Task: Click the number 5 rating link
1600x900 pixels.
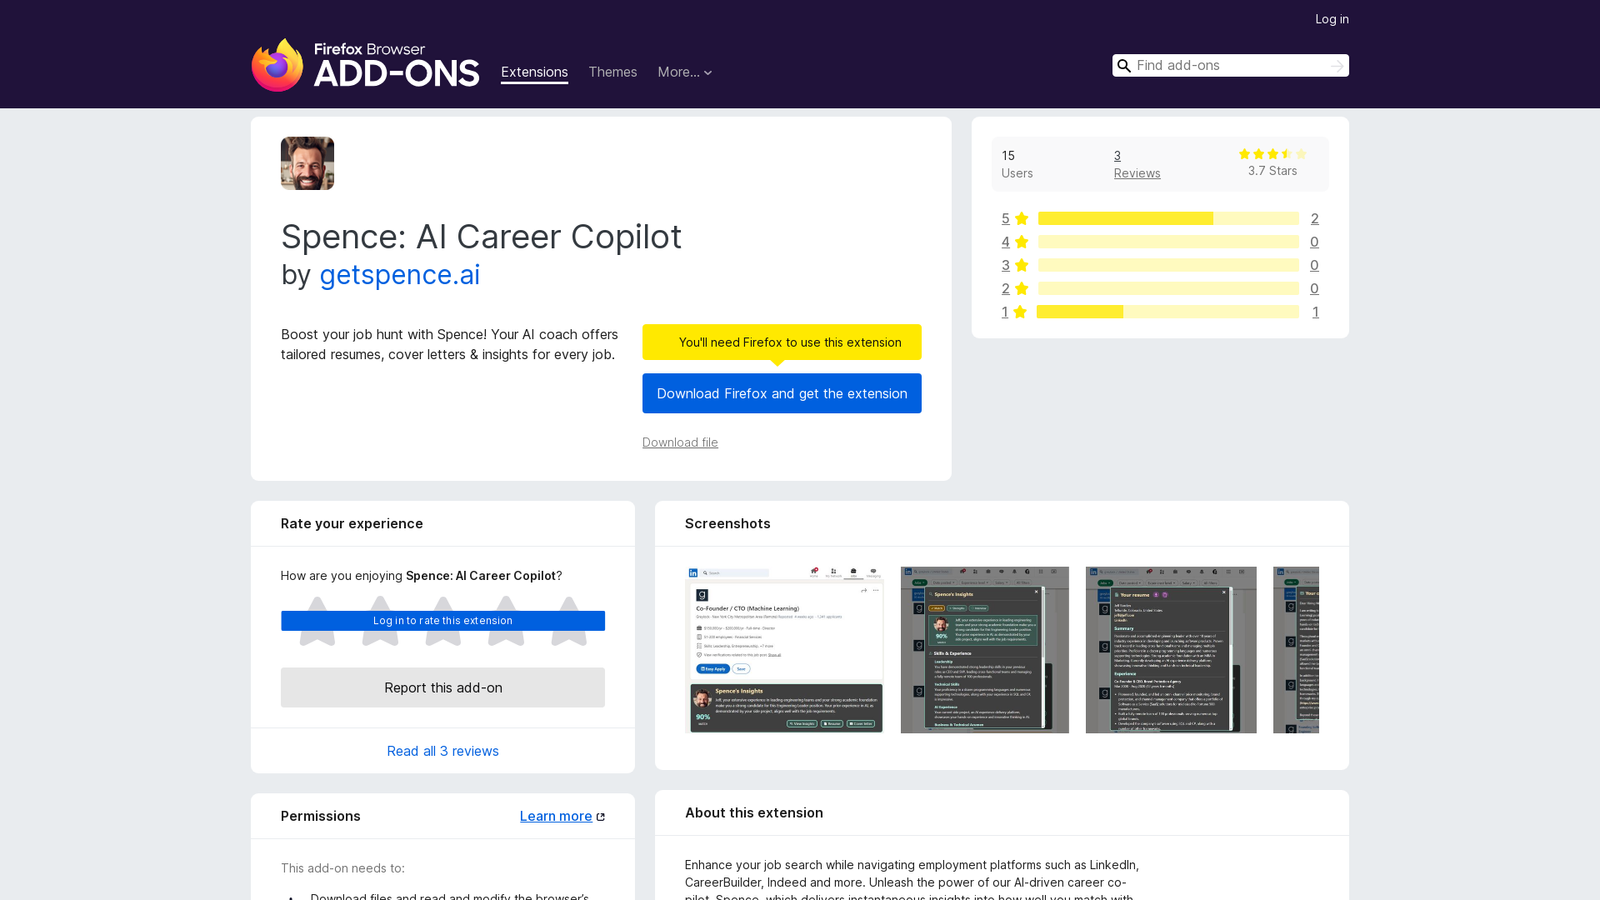Action: [1006, 219]
